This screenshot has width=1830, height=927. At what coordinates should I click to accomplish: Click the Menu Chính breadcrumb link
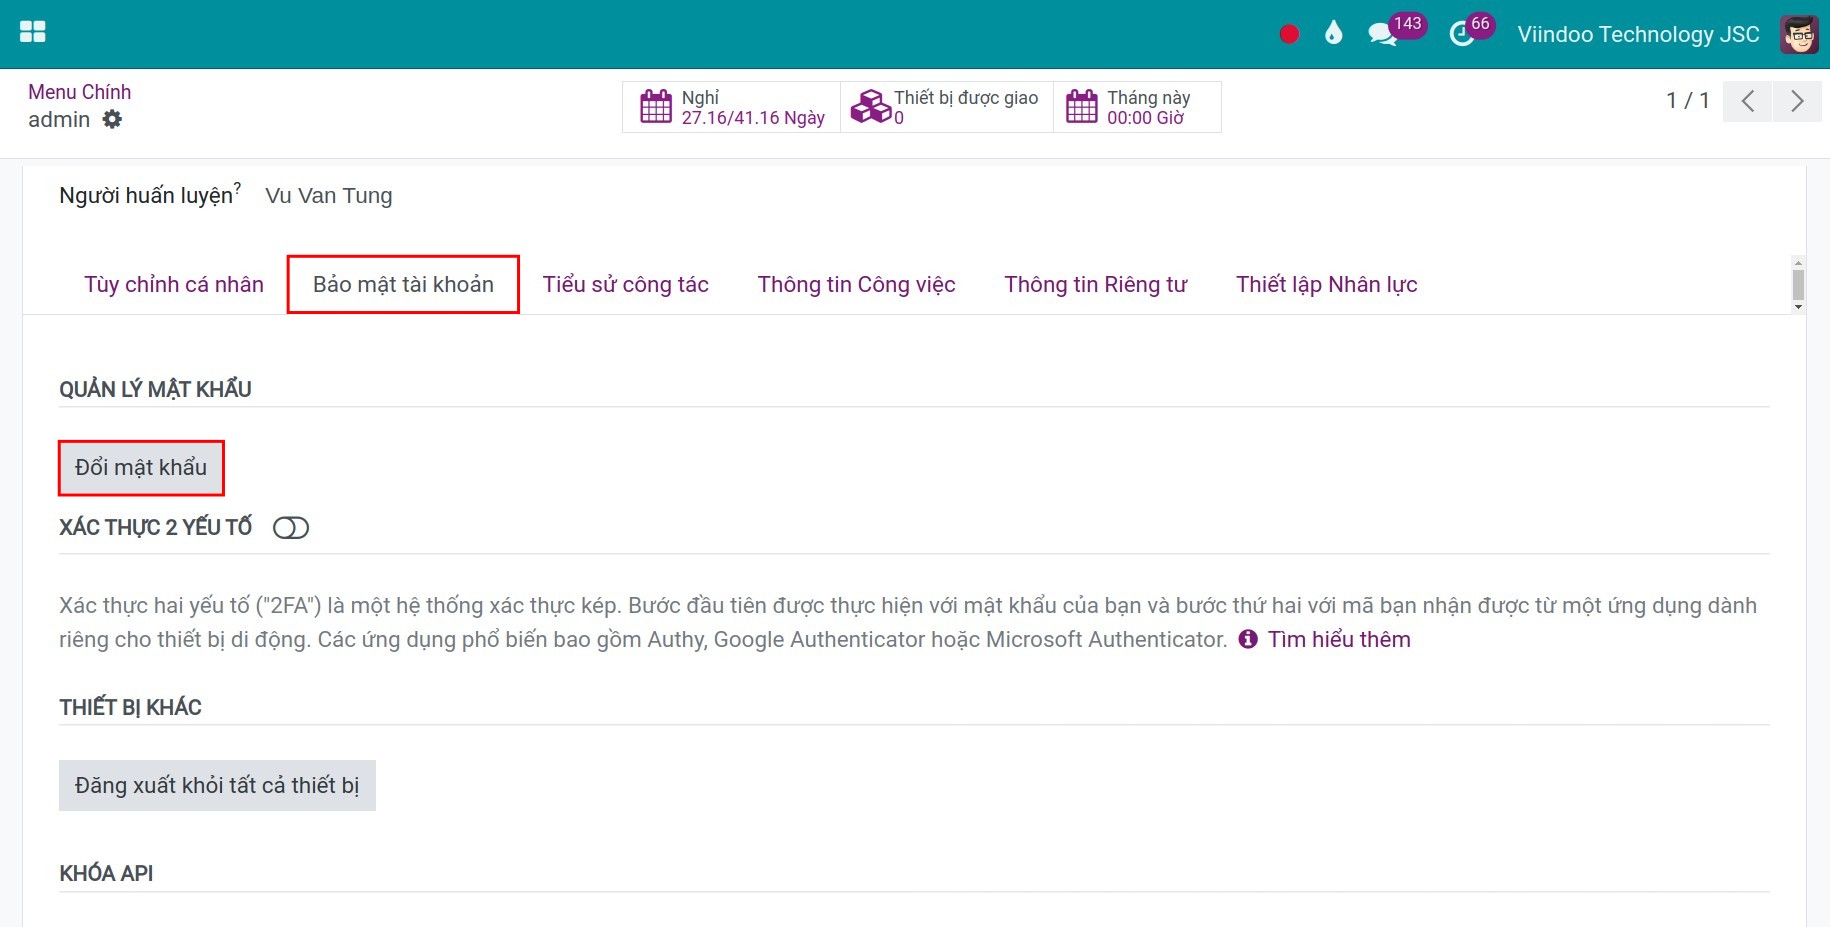coord(80,92)
